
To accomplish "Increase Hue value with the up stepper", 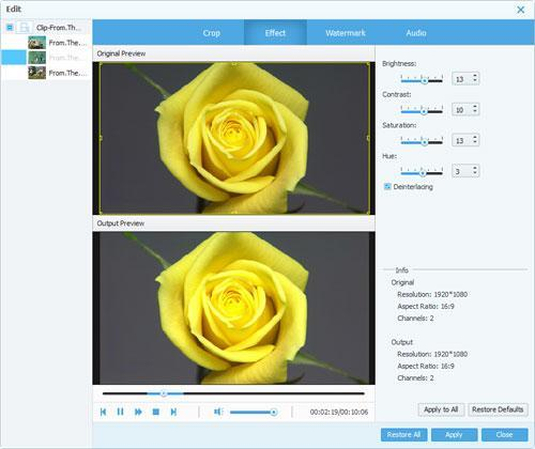I will [x=475, y=168].
